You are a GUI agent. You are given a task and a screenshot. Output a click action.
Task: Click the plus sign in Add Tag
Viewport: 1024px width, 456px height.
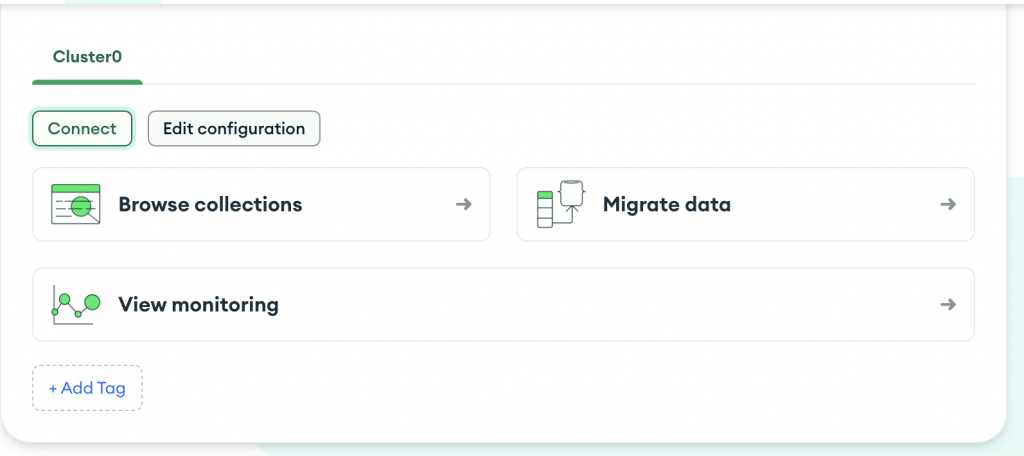pos(53,388)
